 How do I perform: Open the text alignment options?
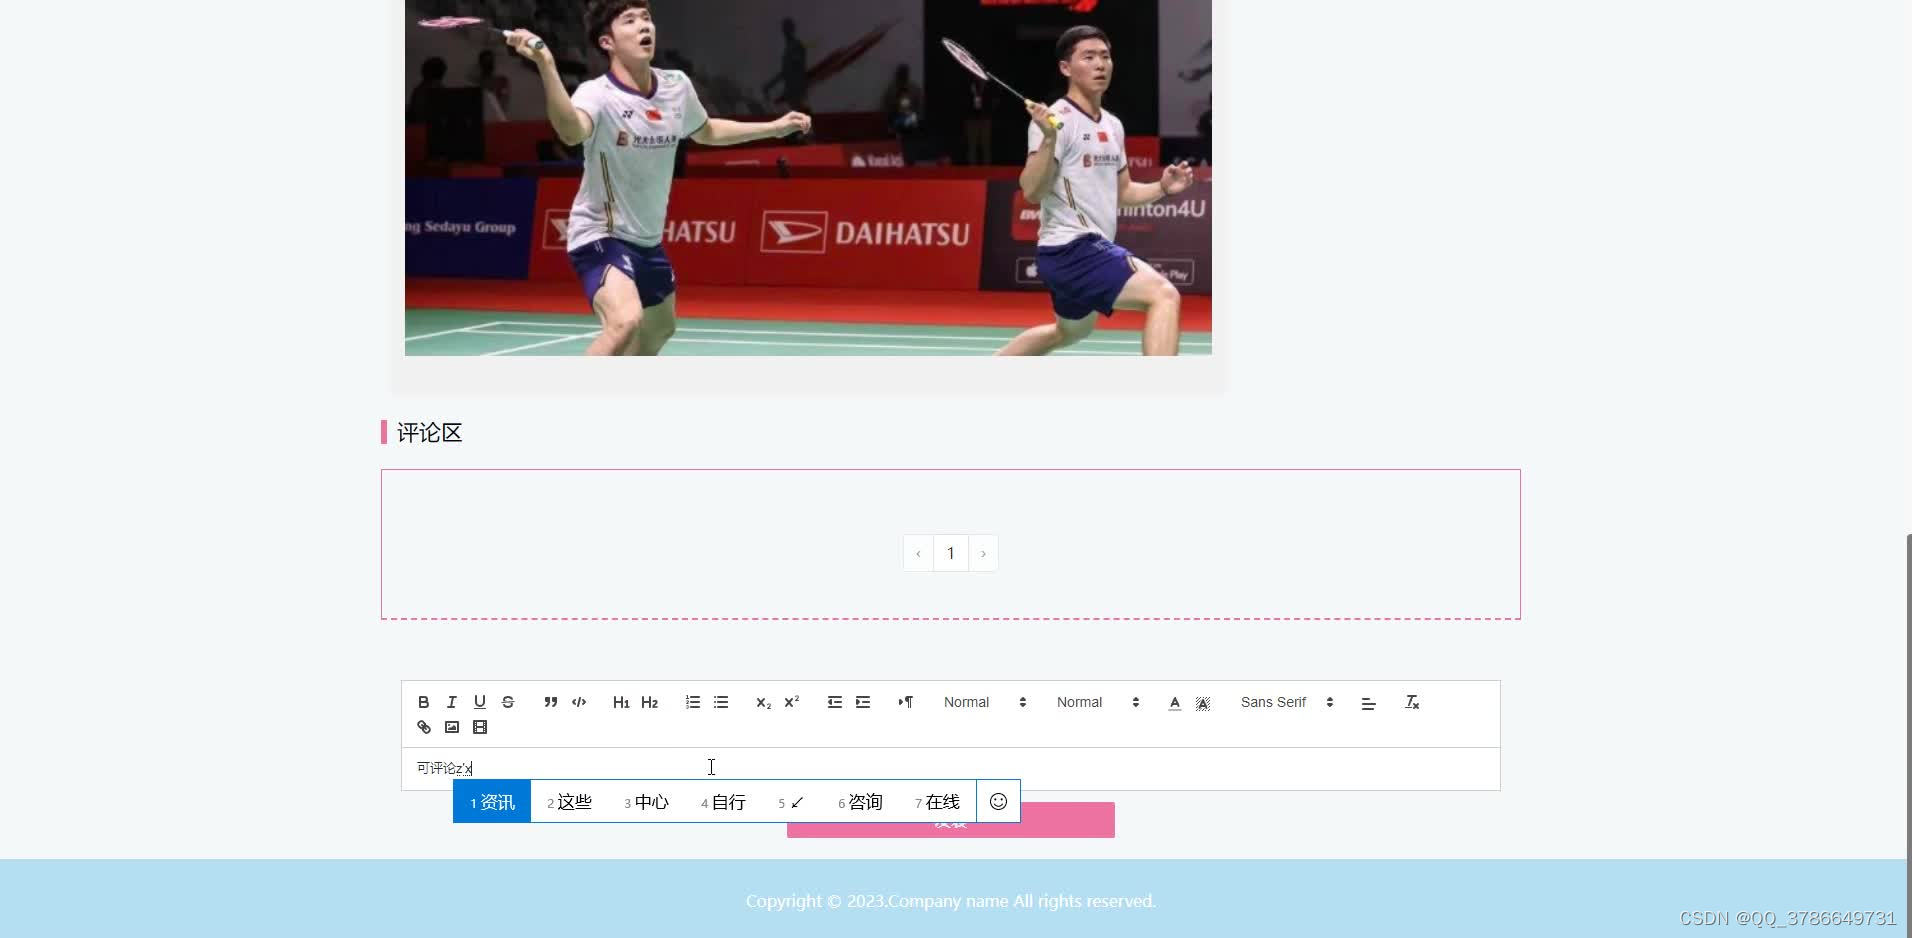pyautogui.click(x=1368, y=703)
